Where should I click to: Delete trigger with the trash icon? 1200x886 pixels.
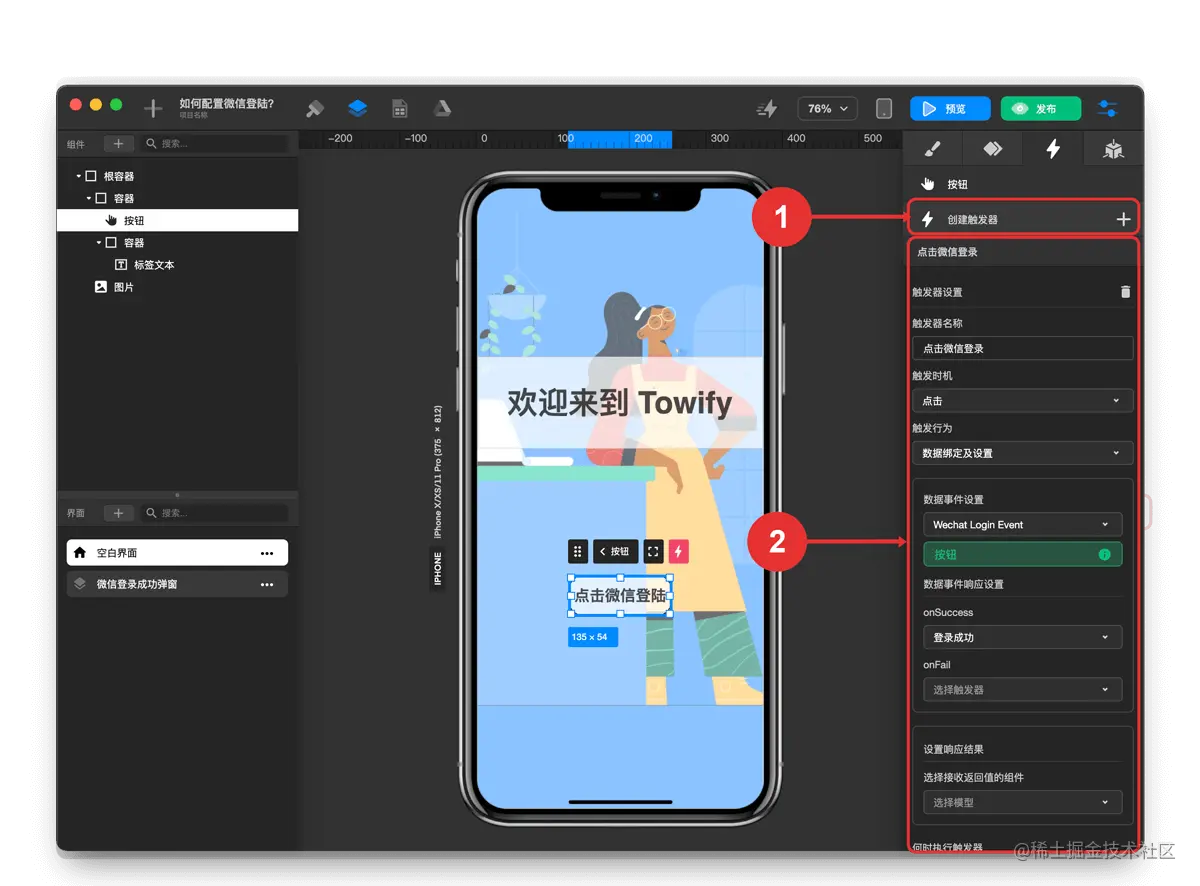coord(1125,292)
